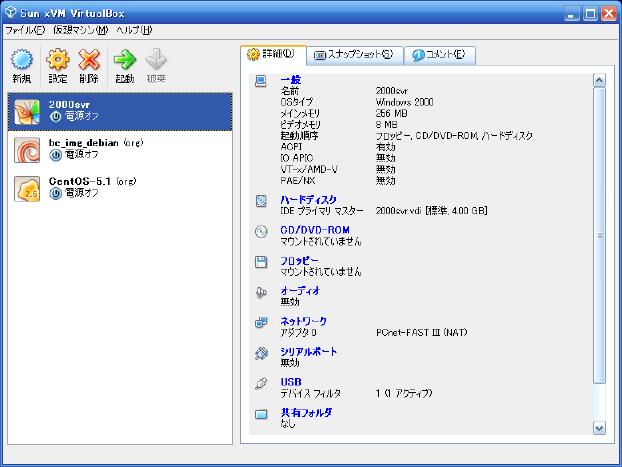Click power-off status icon under CentOS-5.1
Image resolution: width=622 pixels, height=467 pixels.
pyautogui.click(x=56, y=193)
